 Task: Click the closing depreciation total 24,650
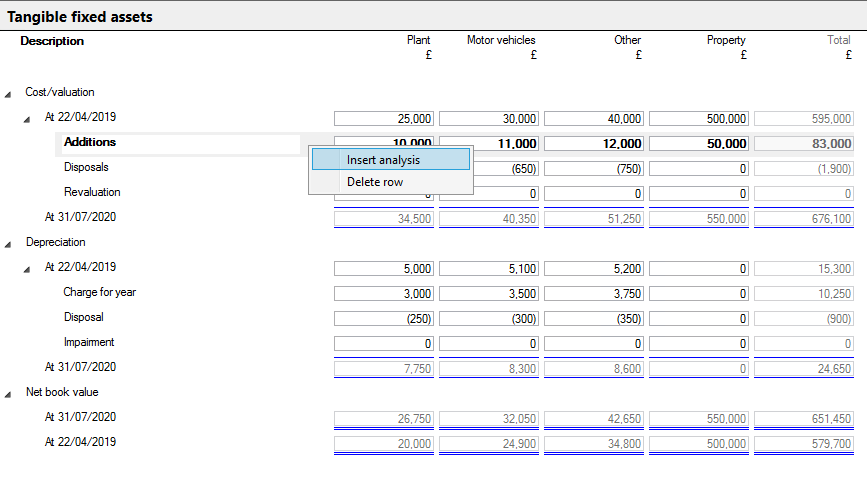(x=804, y=369)
